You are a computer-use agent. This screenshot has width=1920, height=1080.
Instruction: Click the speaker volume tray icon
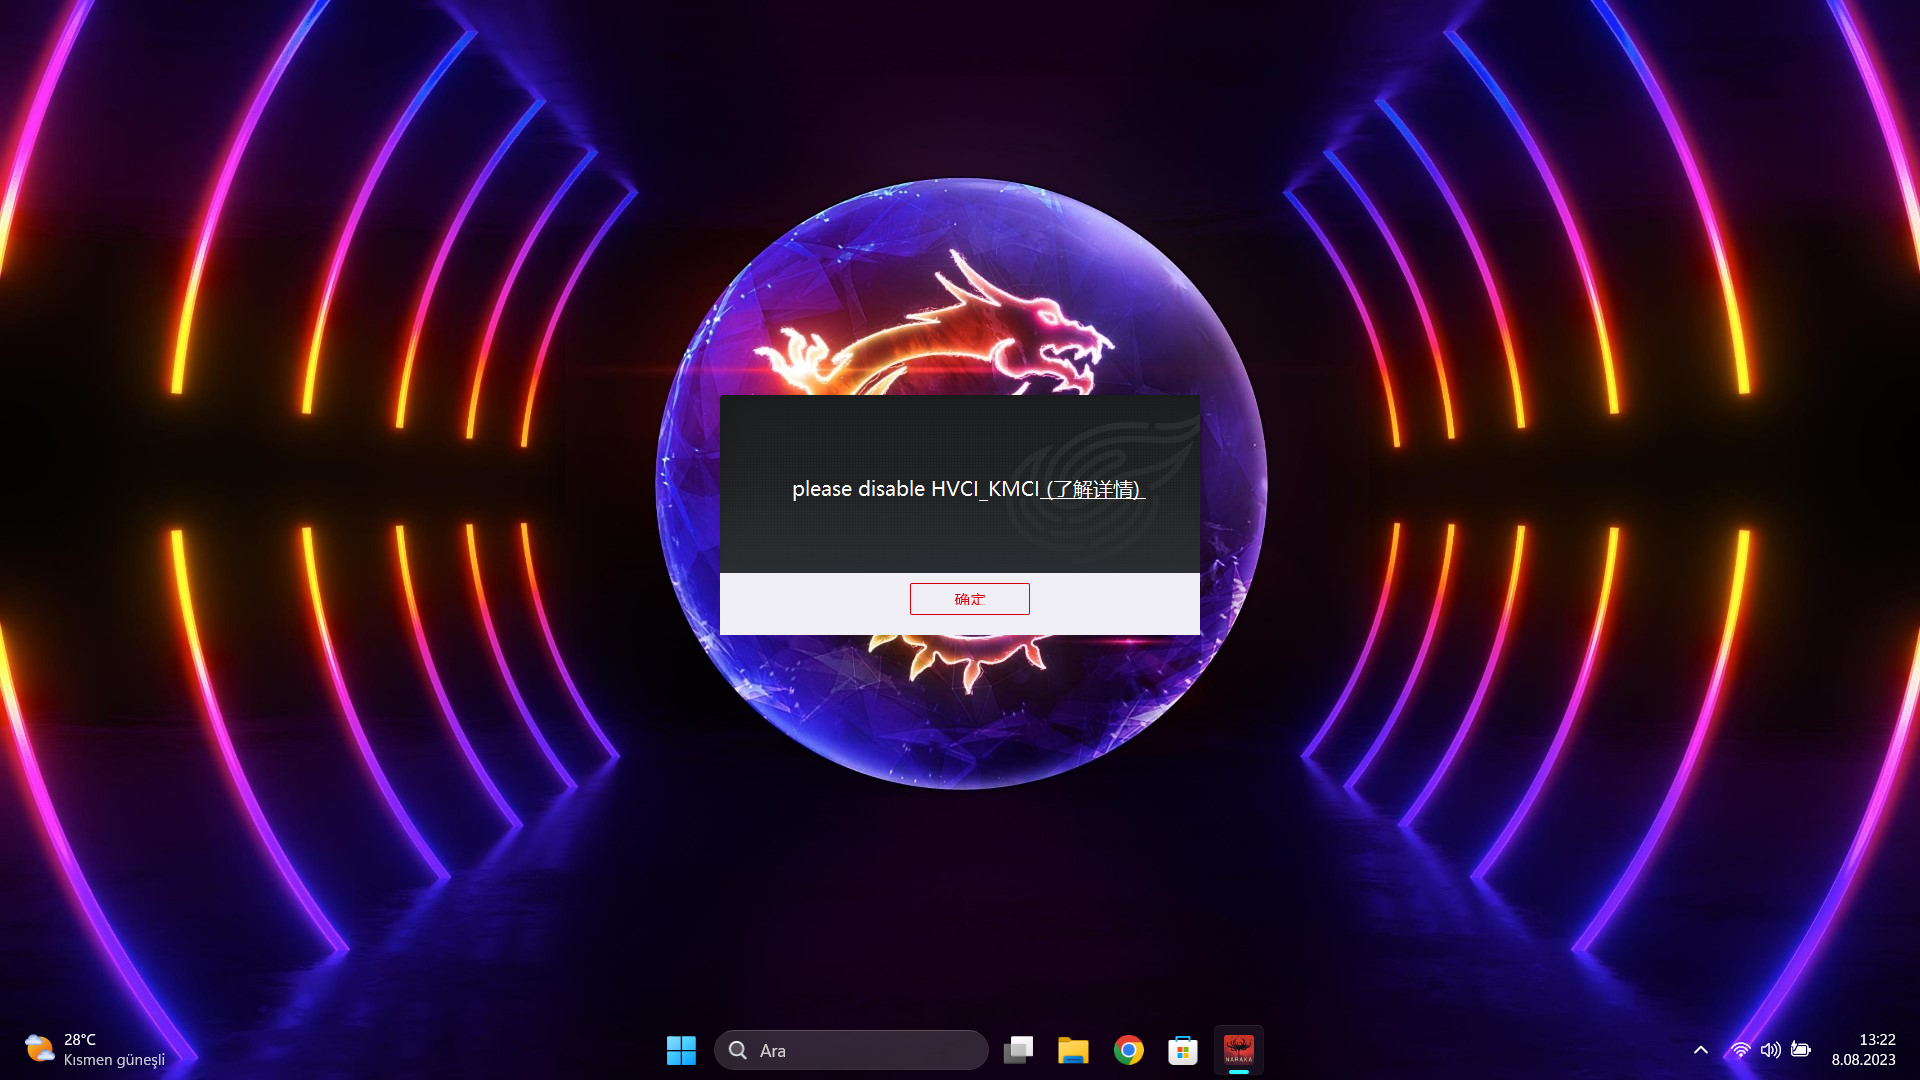[1770, 1050]
